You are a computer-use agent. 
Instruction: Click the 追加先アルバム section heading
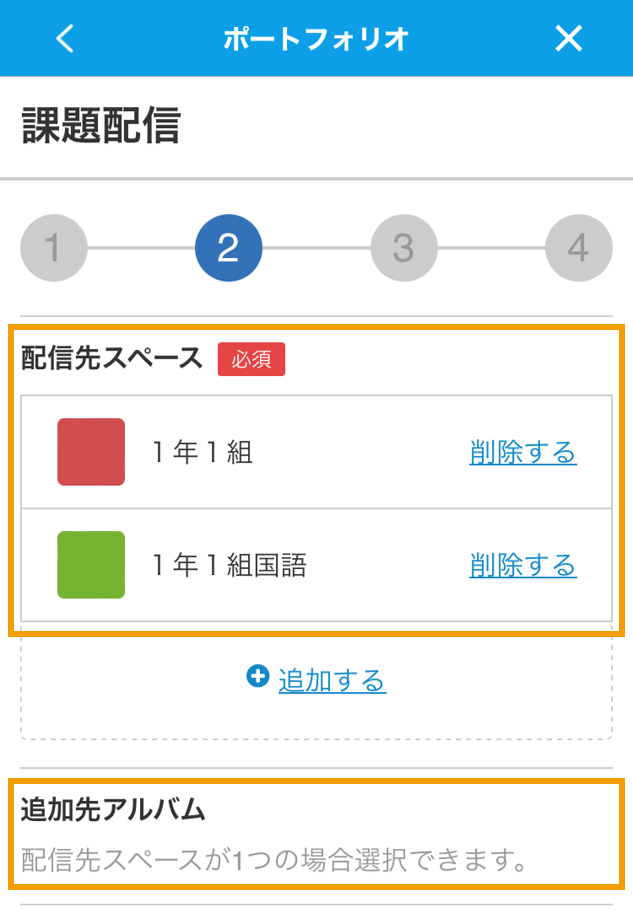point(113,809)
